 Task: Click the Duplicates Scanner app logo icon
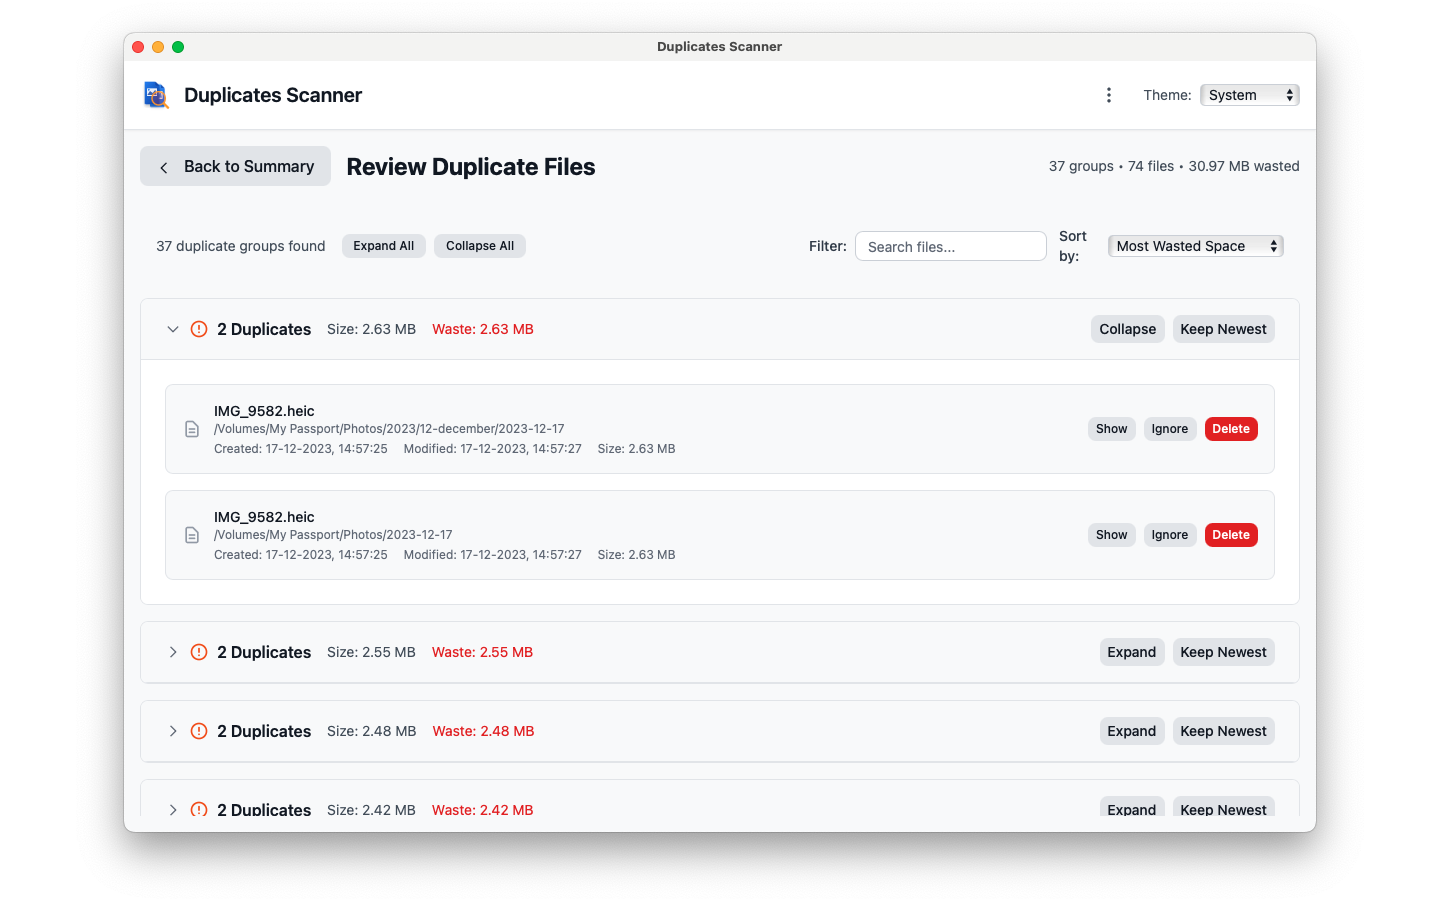[156, 95]
